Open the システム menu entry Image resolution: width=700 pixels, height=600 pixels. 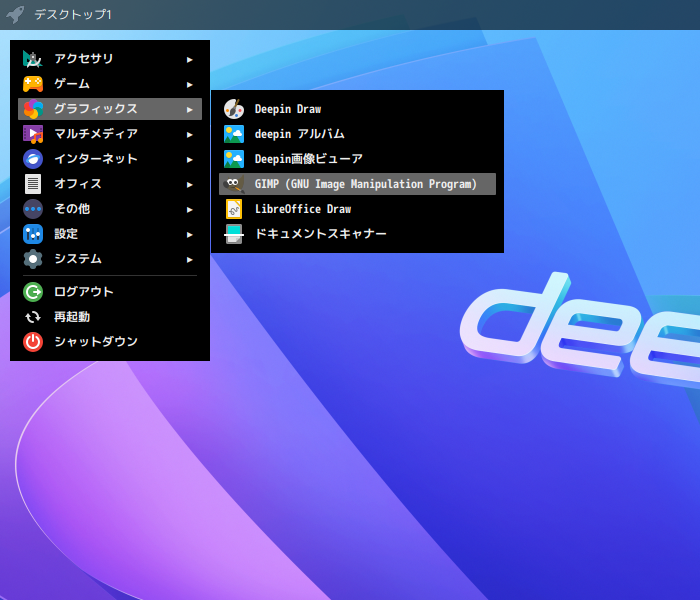(110, 259)
